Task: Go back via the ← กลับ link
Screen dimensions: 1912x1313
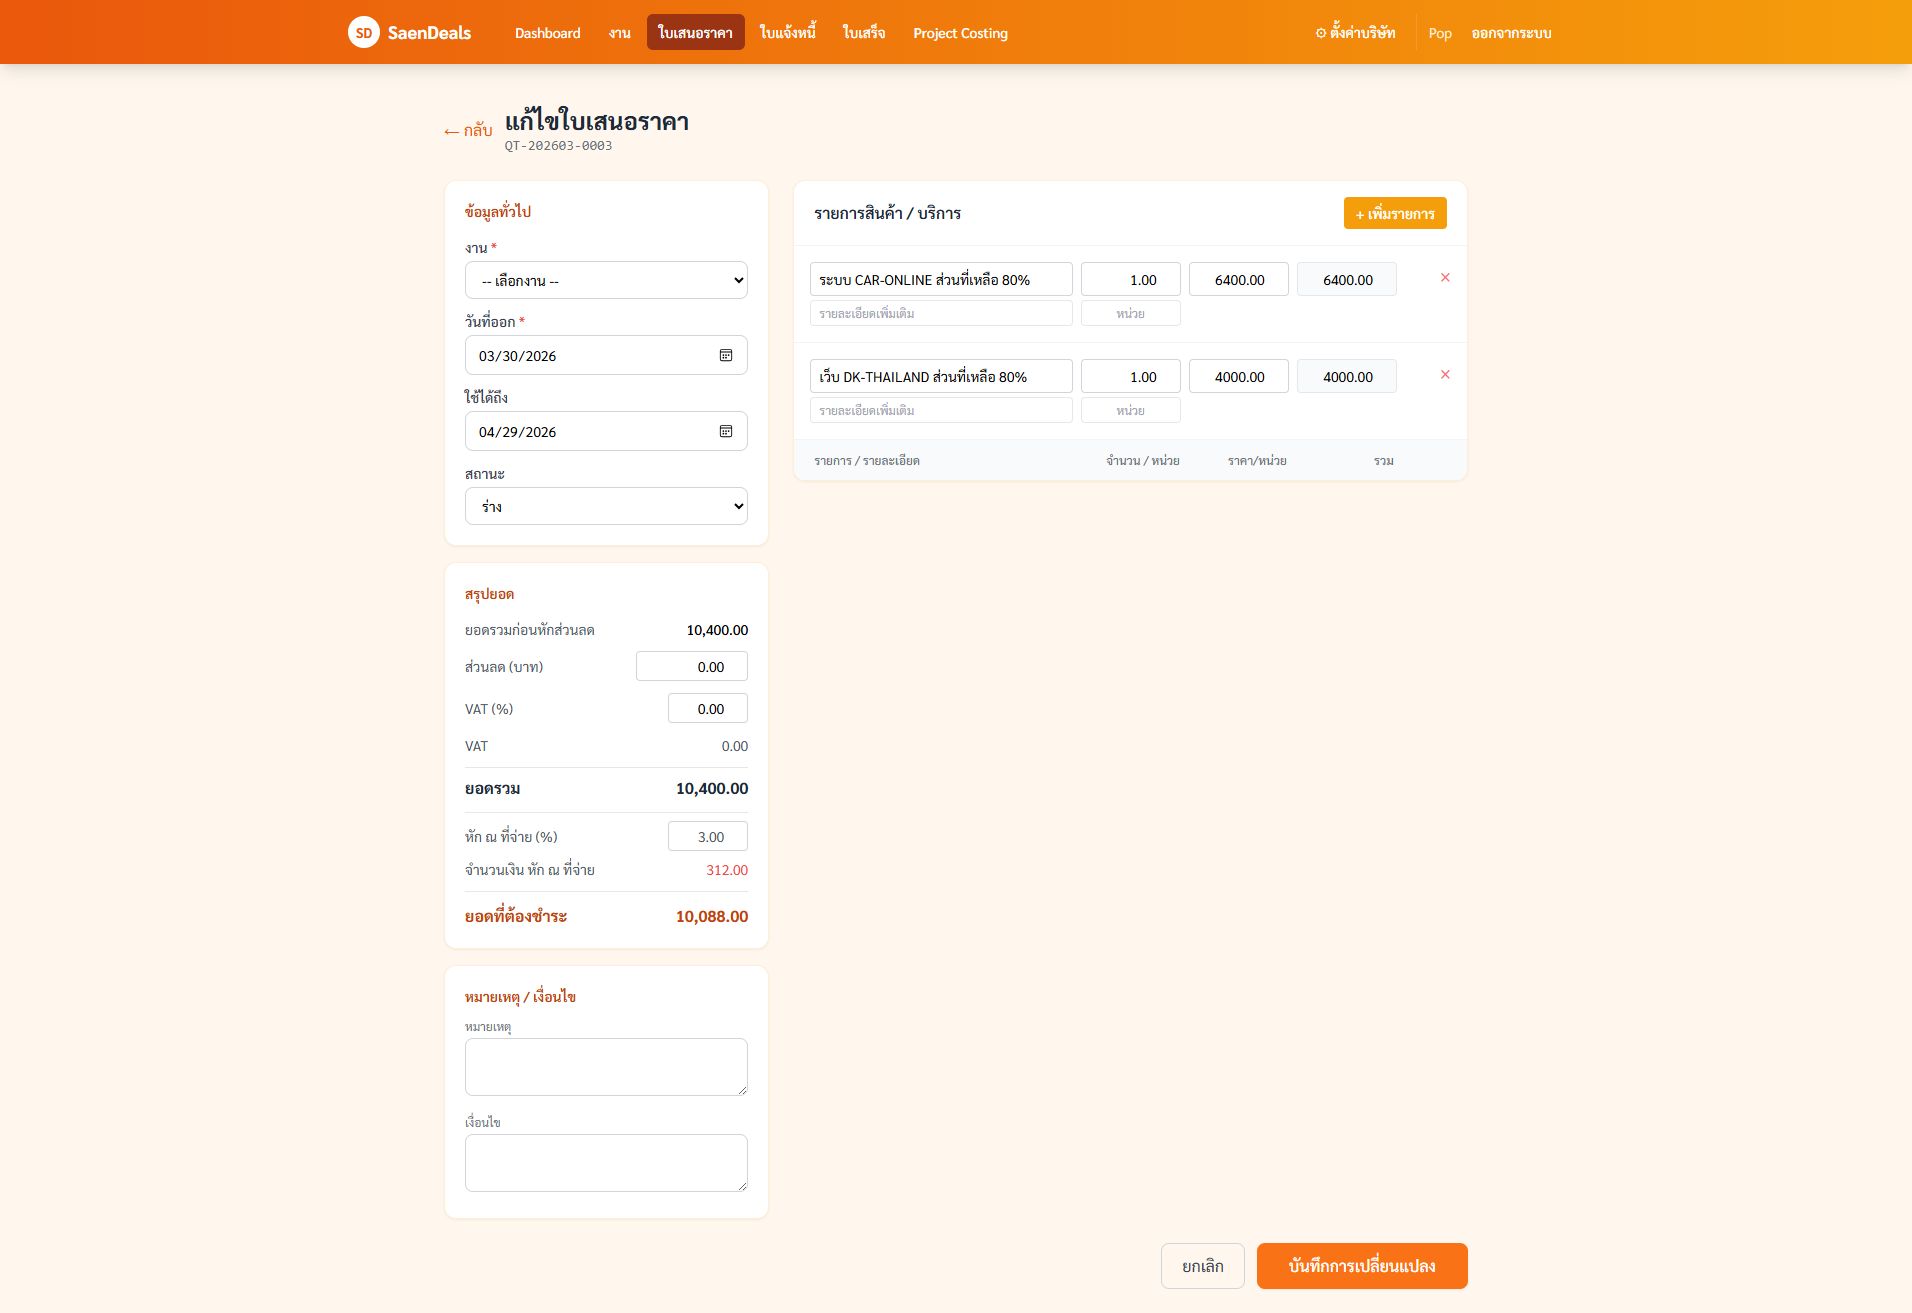Action: 468,130
